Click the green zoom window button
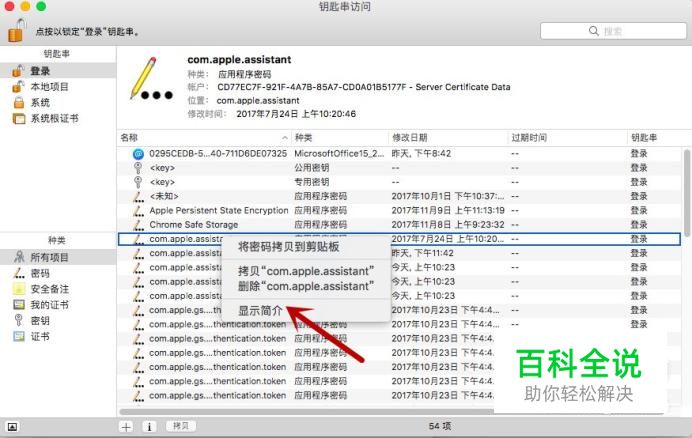 41,6
